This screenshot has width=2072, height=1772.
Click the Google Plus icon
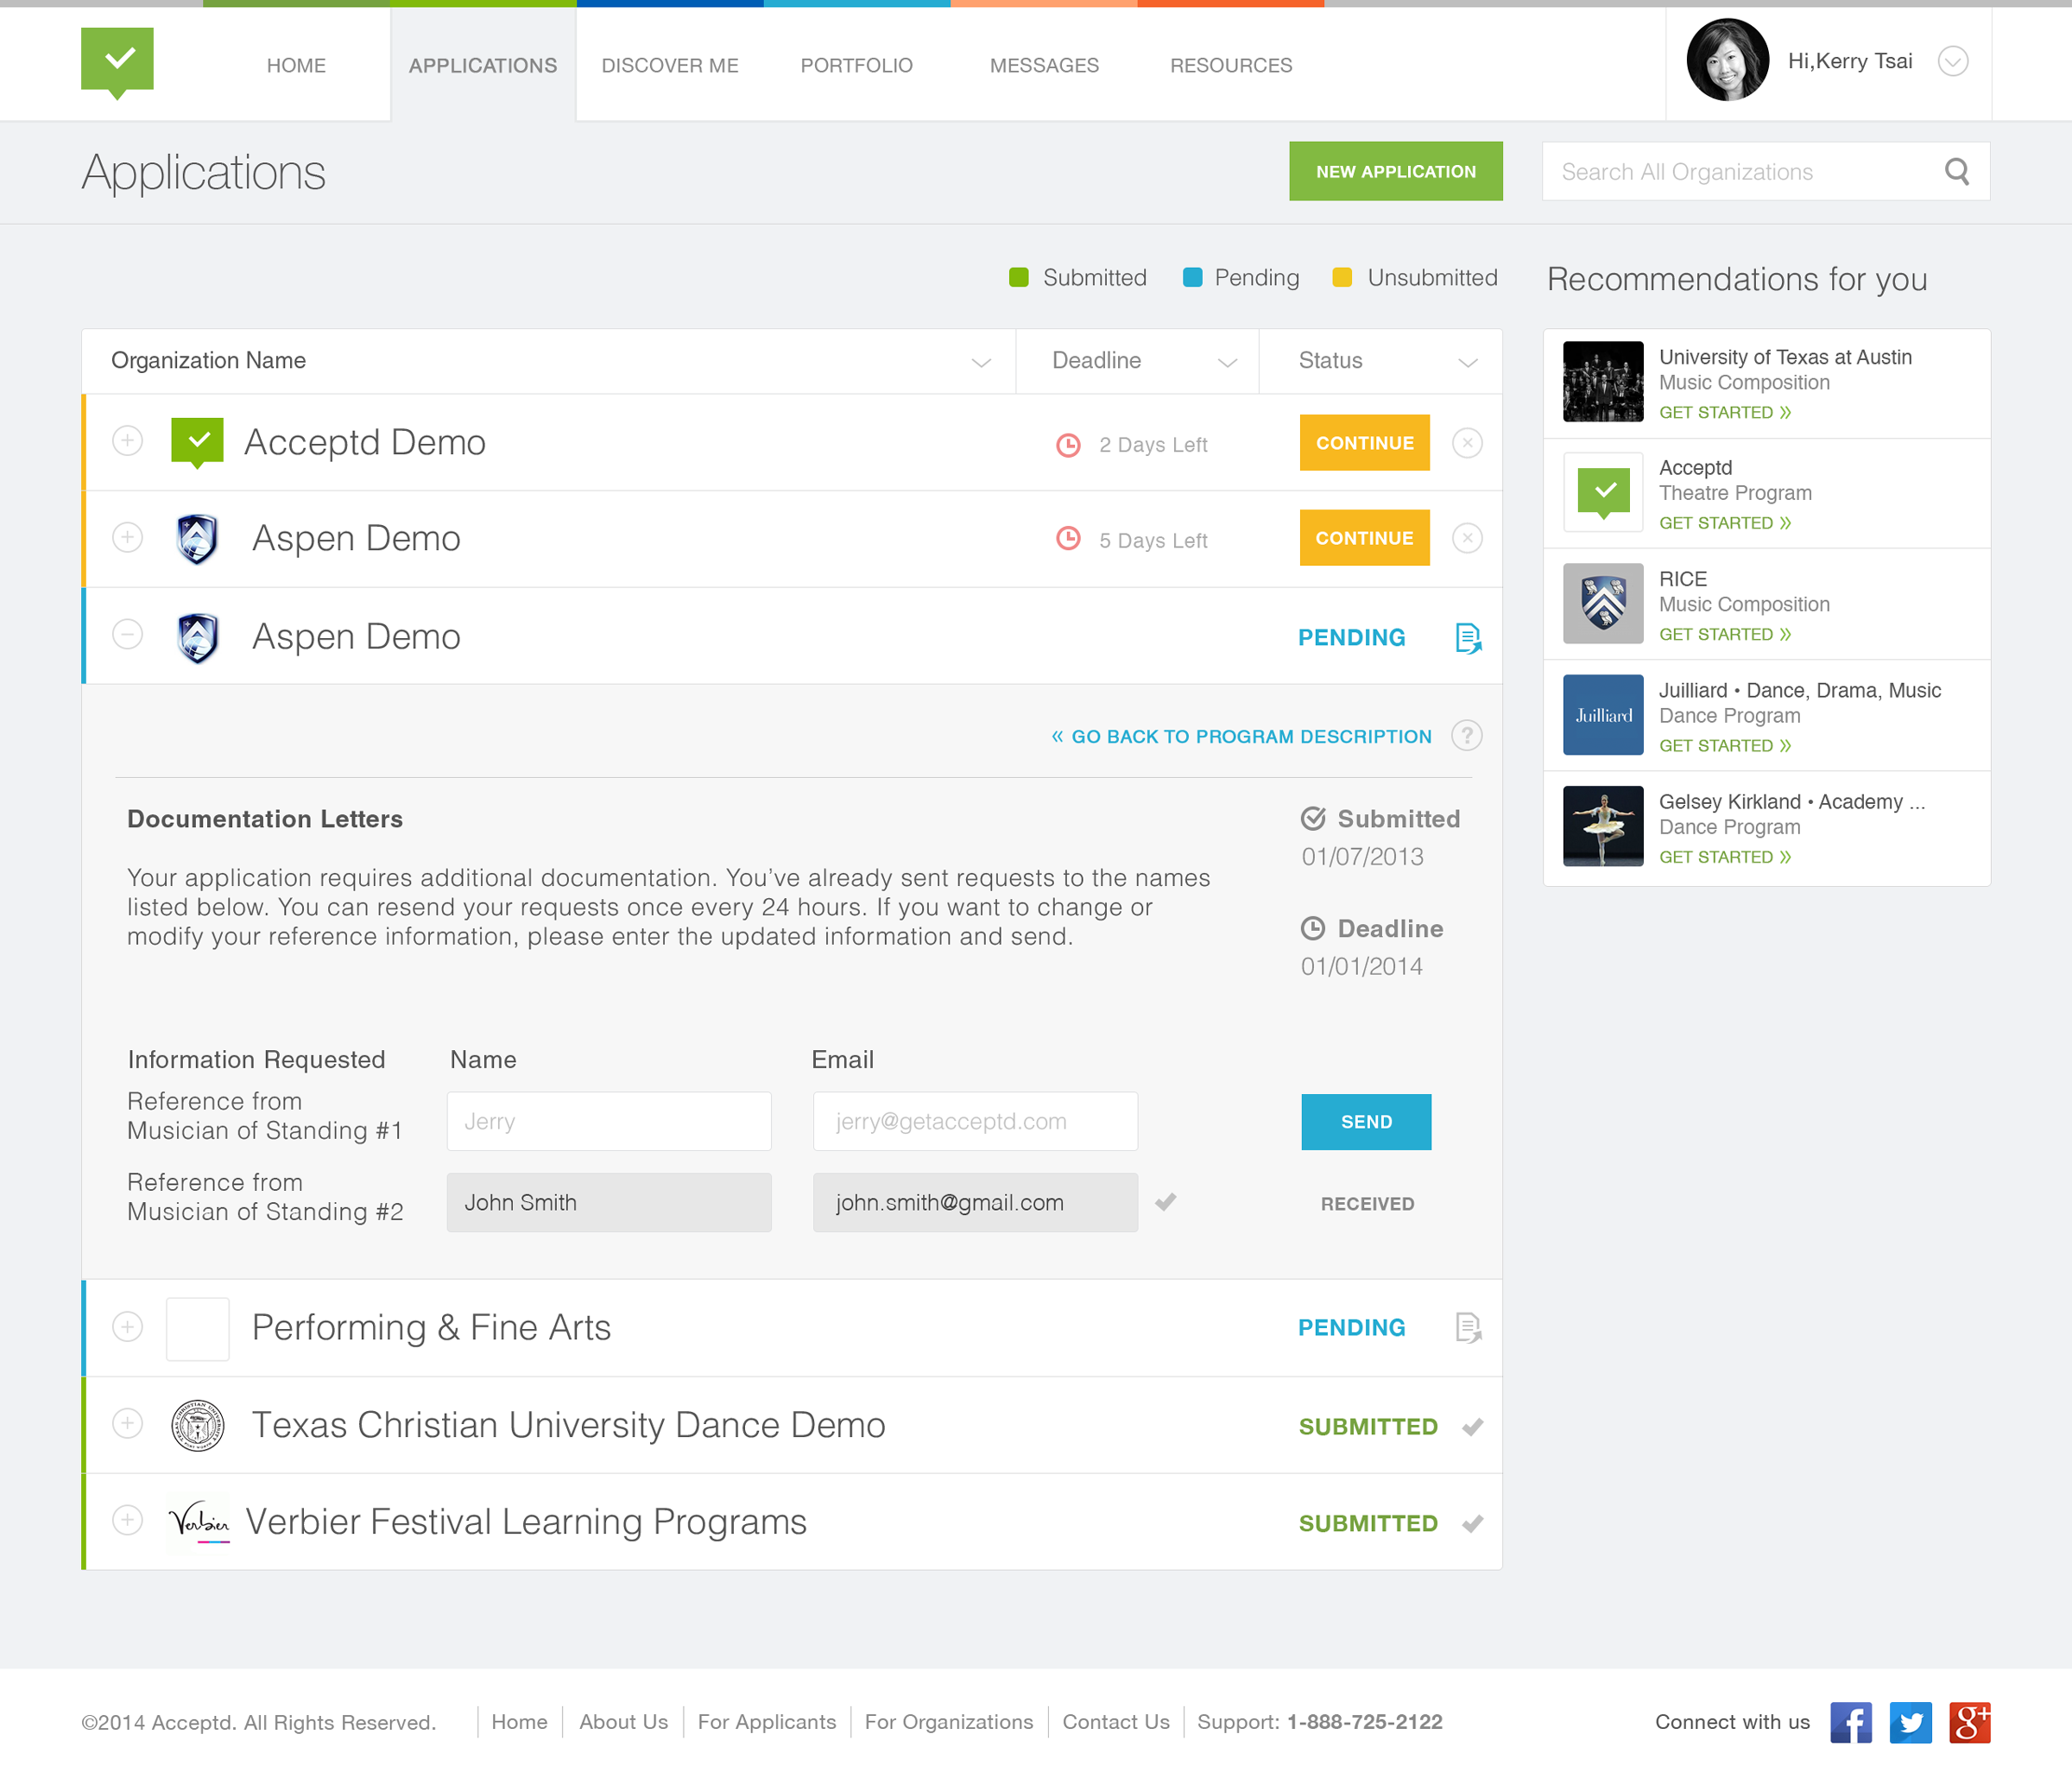(x=1969, y=1722)
